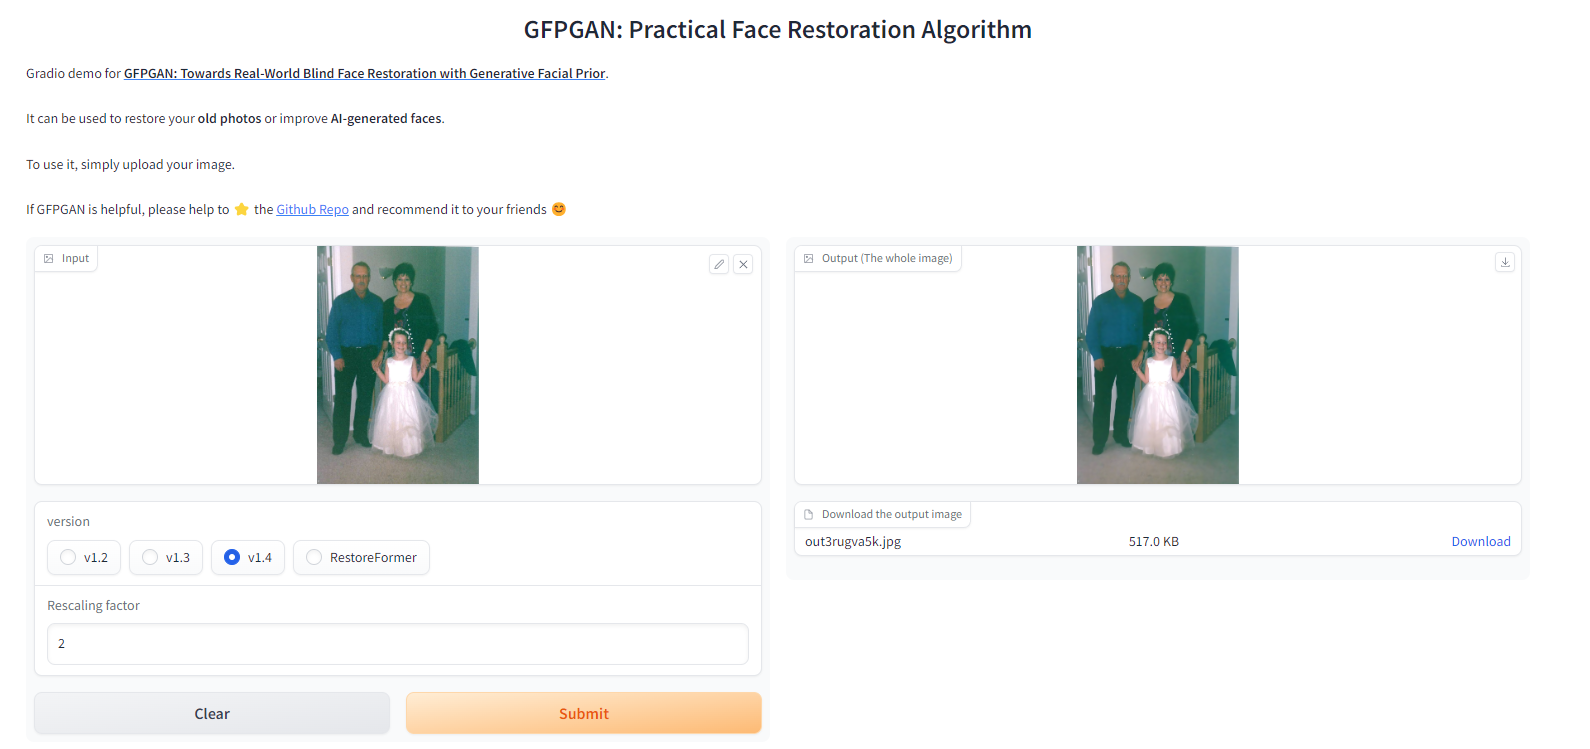The width and height of the screenshot is (1590, 749).
Task: Click the out3rugva5k.jpg file name
Action: tap(853, 541)
